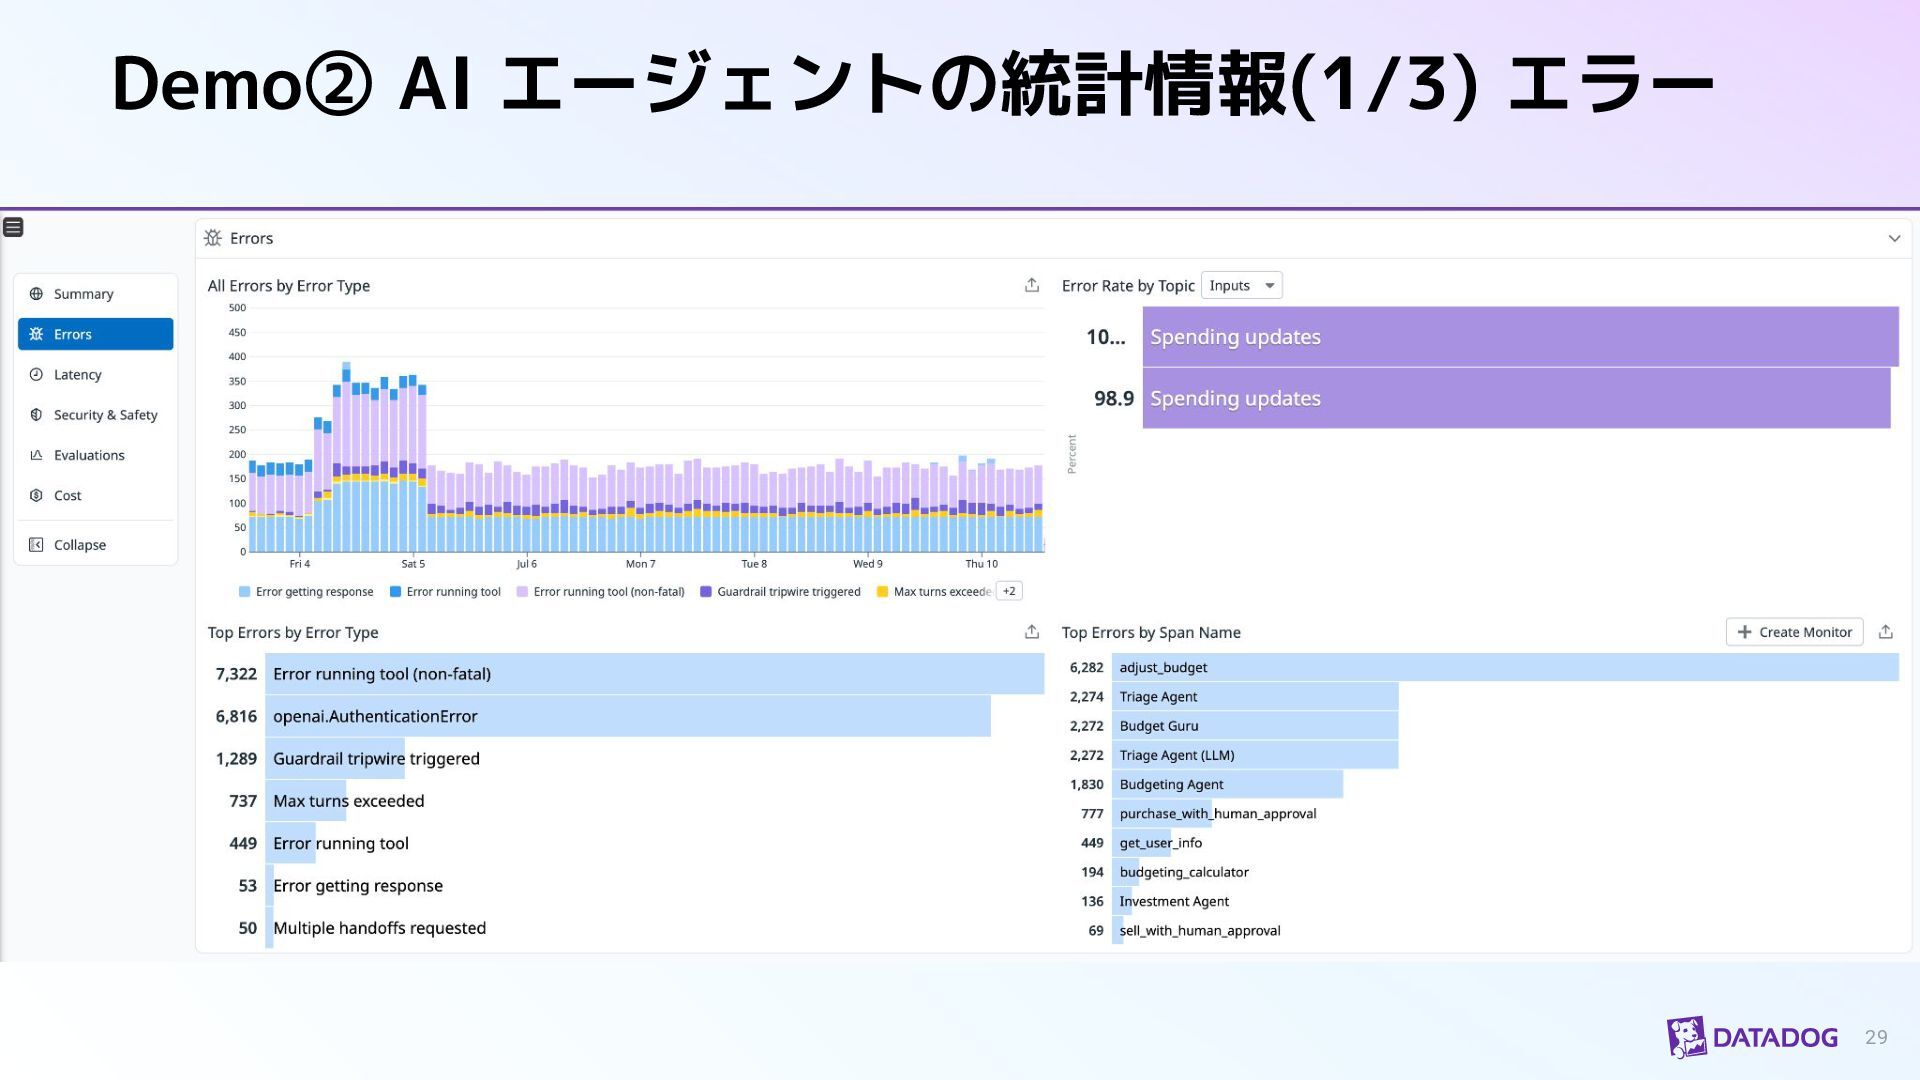Viewport: 1920px width, 1080px height.
Task: Toggle the Error running tool (non-fatal) legend series
Action: click(x=608, y=592)
